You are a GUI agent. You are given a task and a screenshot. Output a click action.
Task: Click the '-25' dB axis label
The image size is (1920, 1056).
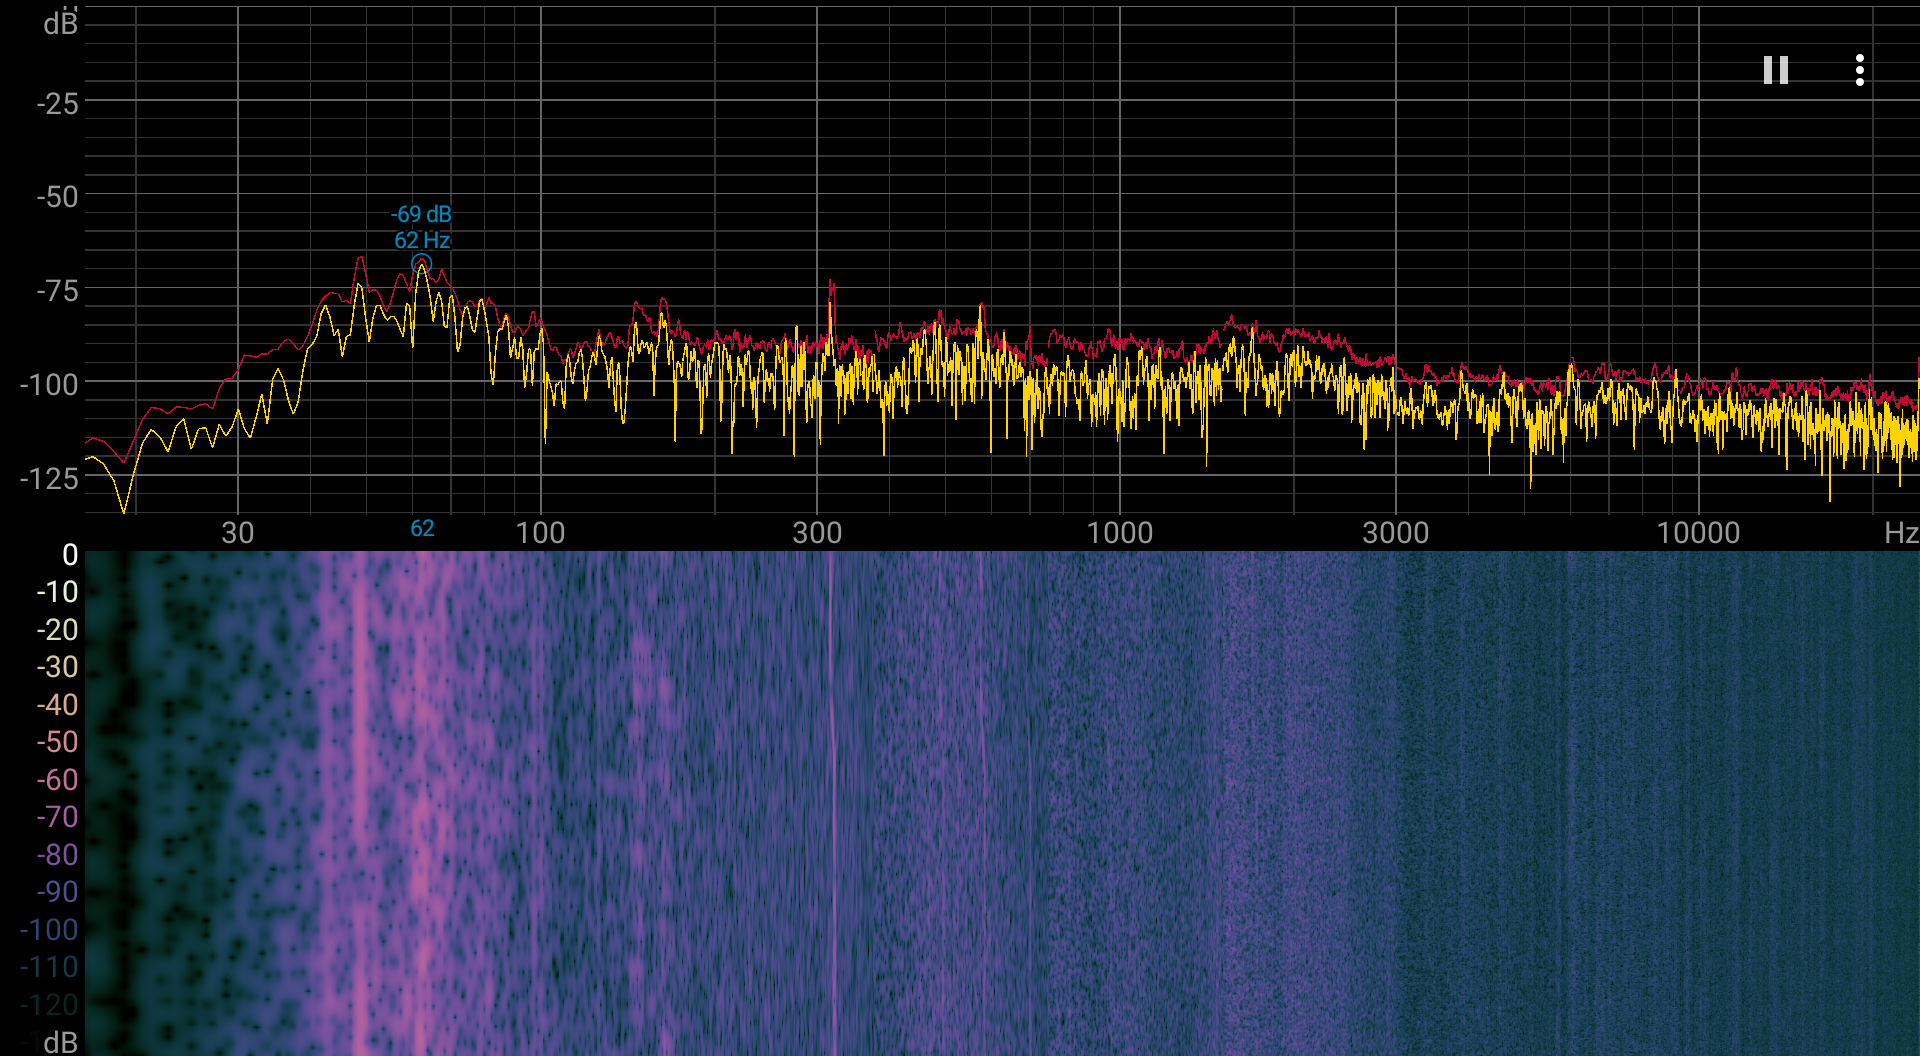pyautogui.click(x=57, y=103)
